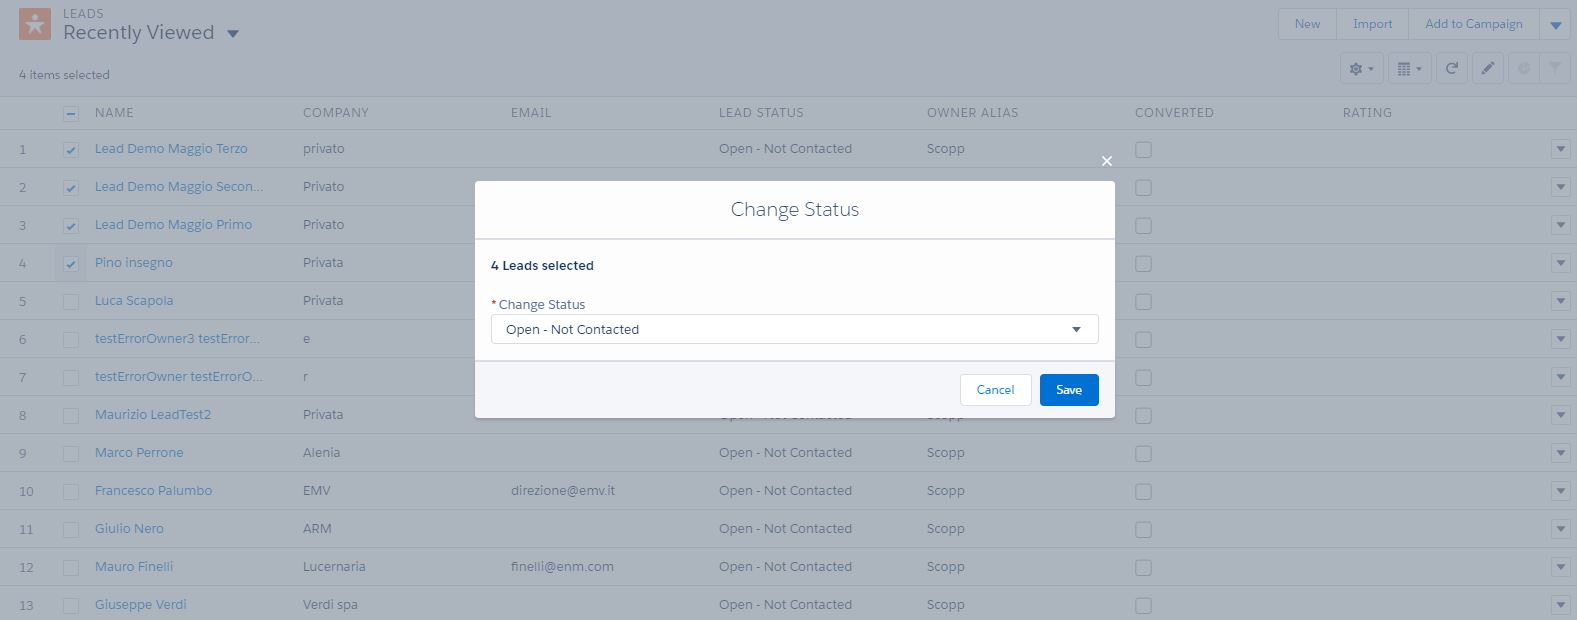Uncheck the Pino insegno row checkbox

(71, 264)
